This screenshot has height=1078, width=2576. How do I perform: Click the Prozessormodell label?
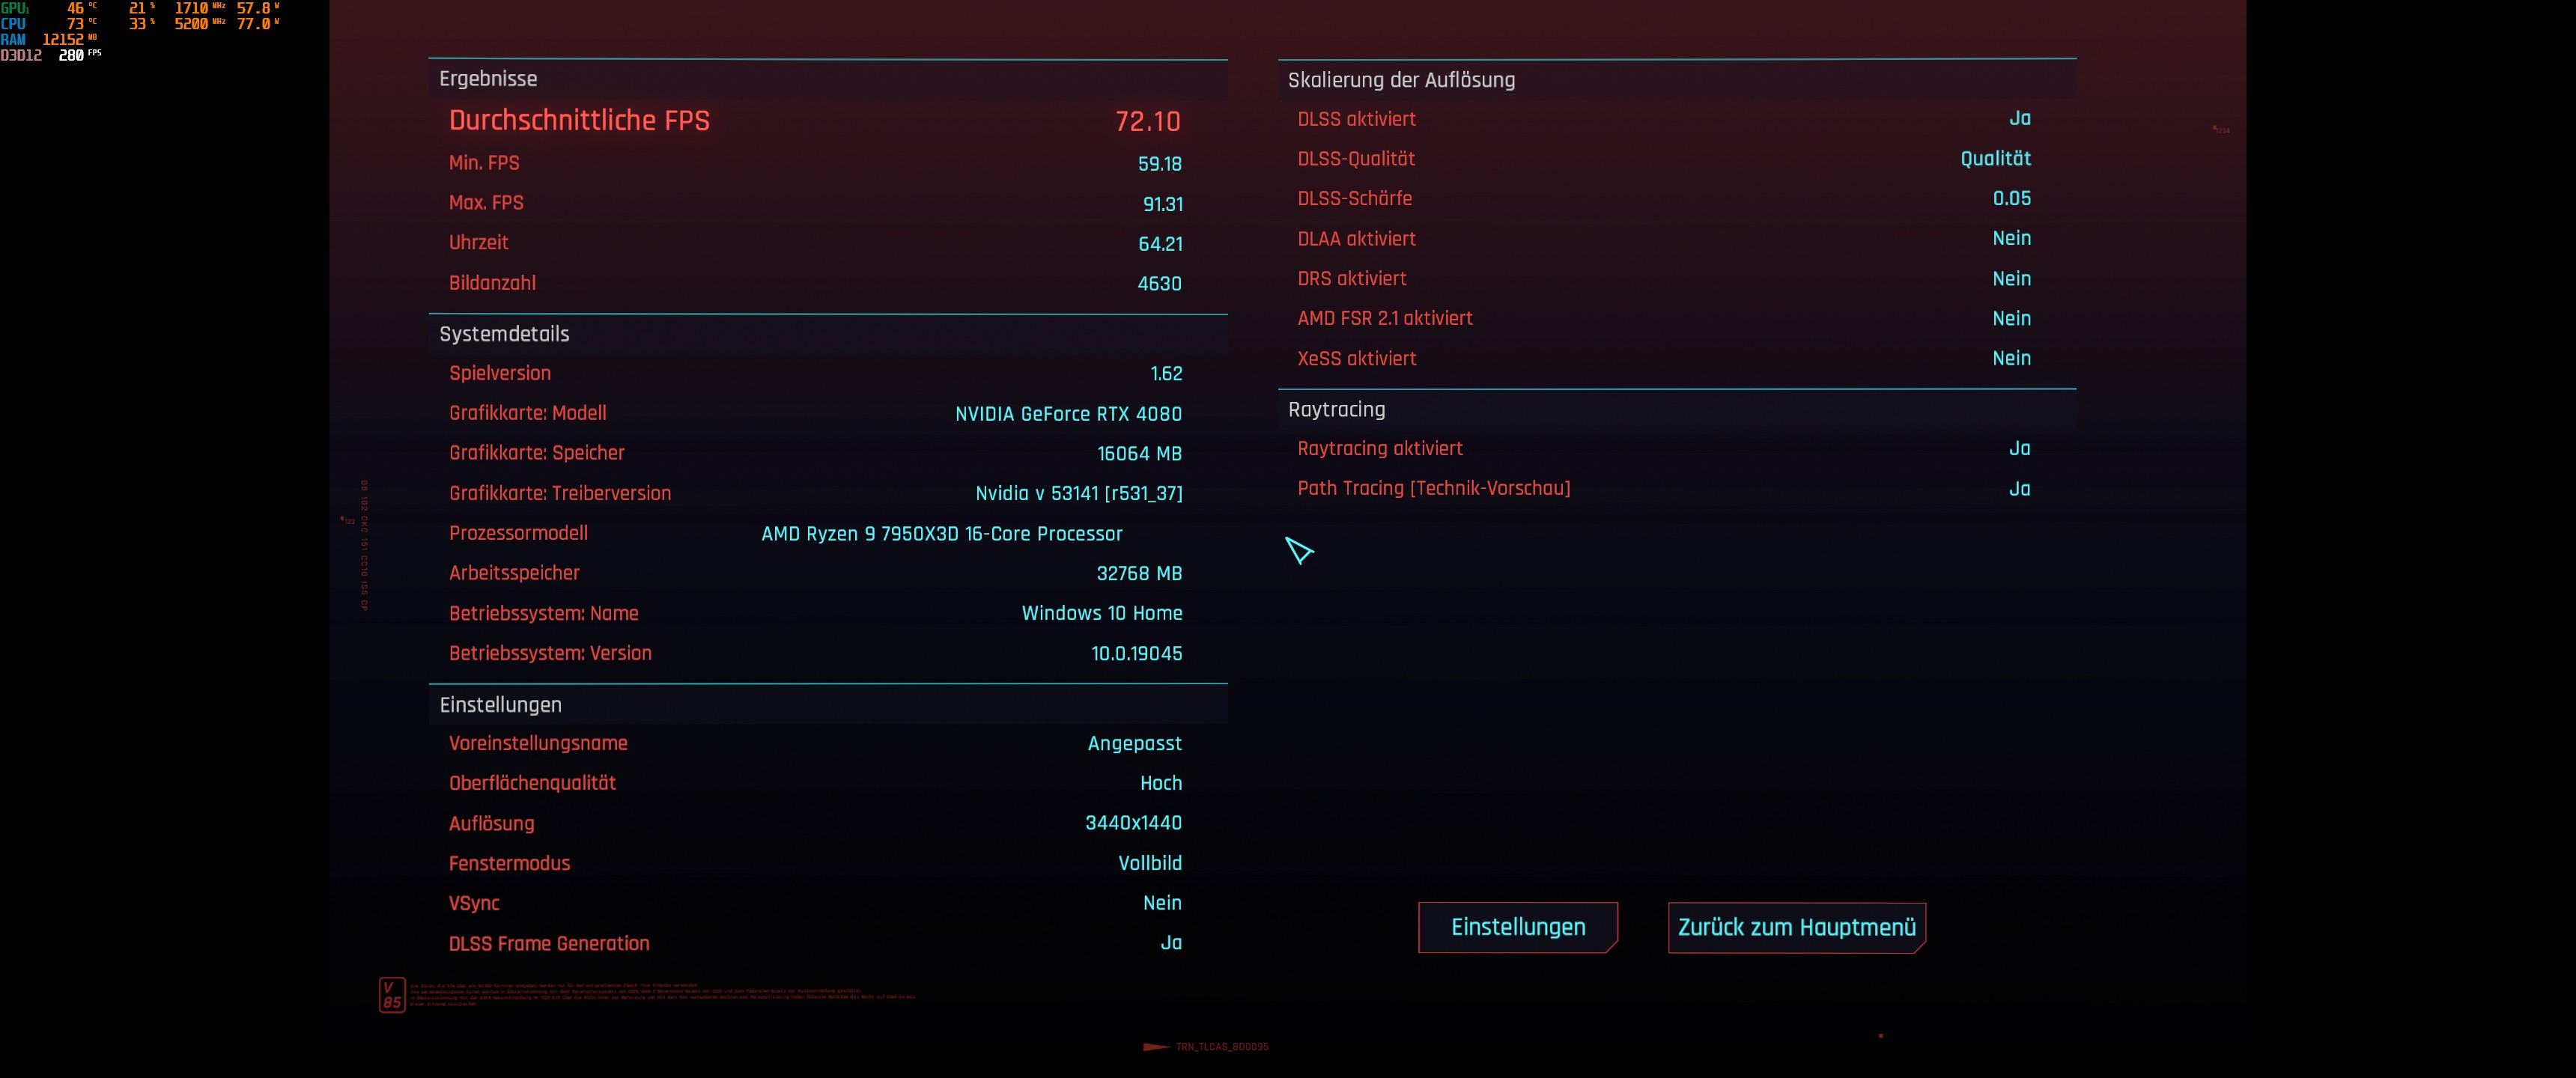(x=518, y=533)
